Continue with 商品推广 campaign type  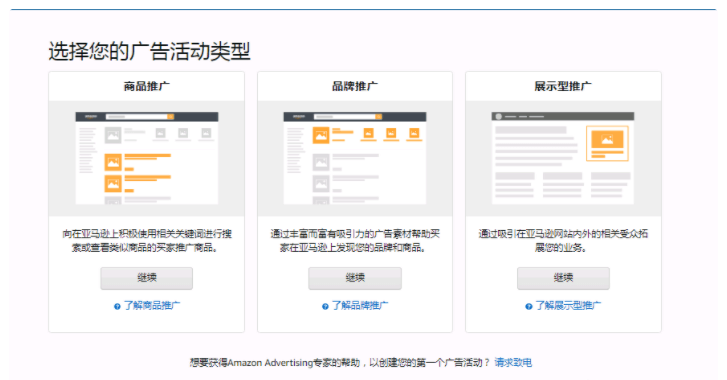click(147, 278)
